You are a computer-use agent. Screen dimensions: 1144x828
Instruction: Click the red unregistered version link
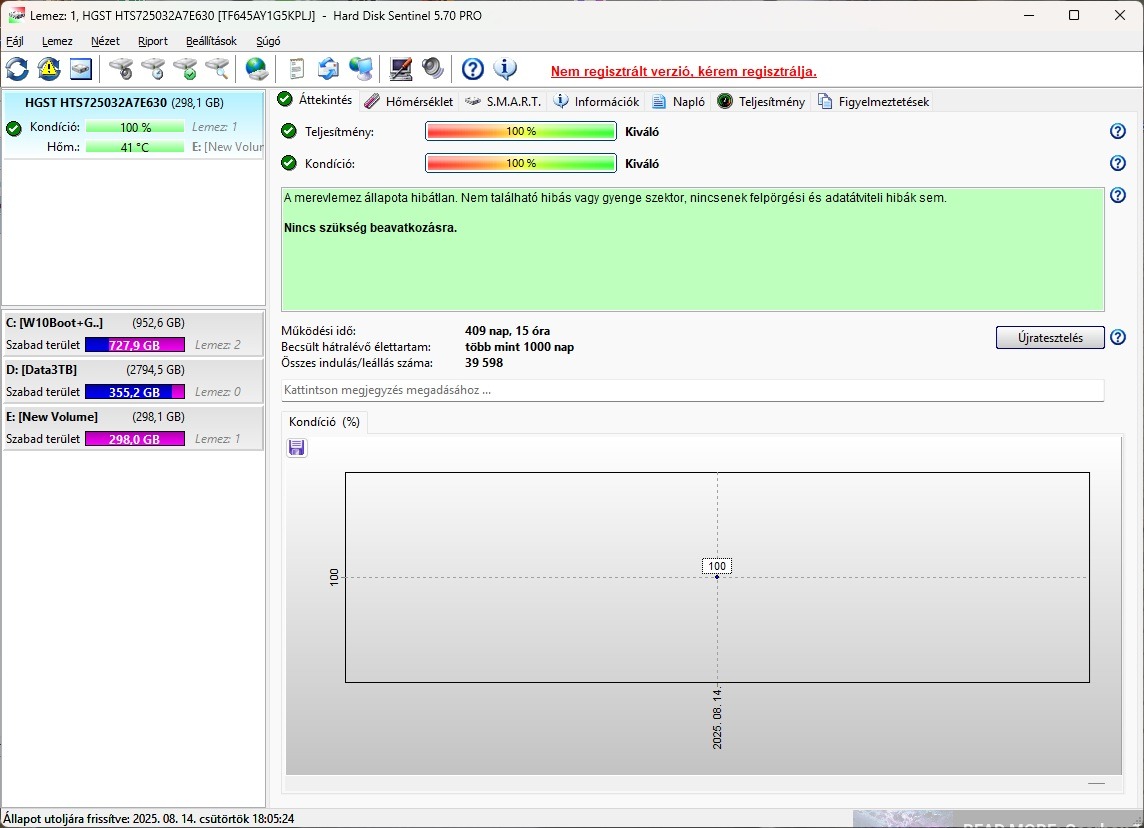coord(684,71)
